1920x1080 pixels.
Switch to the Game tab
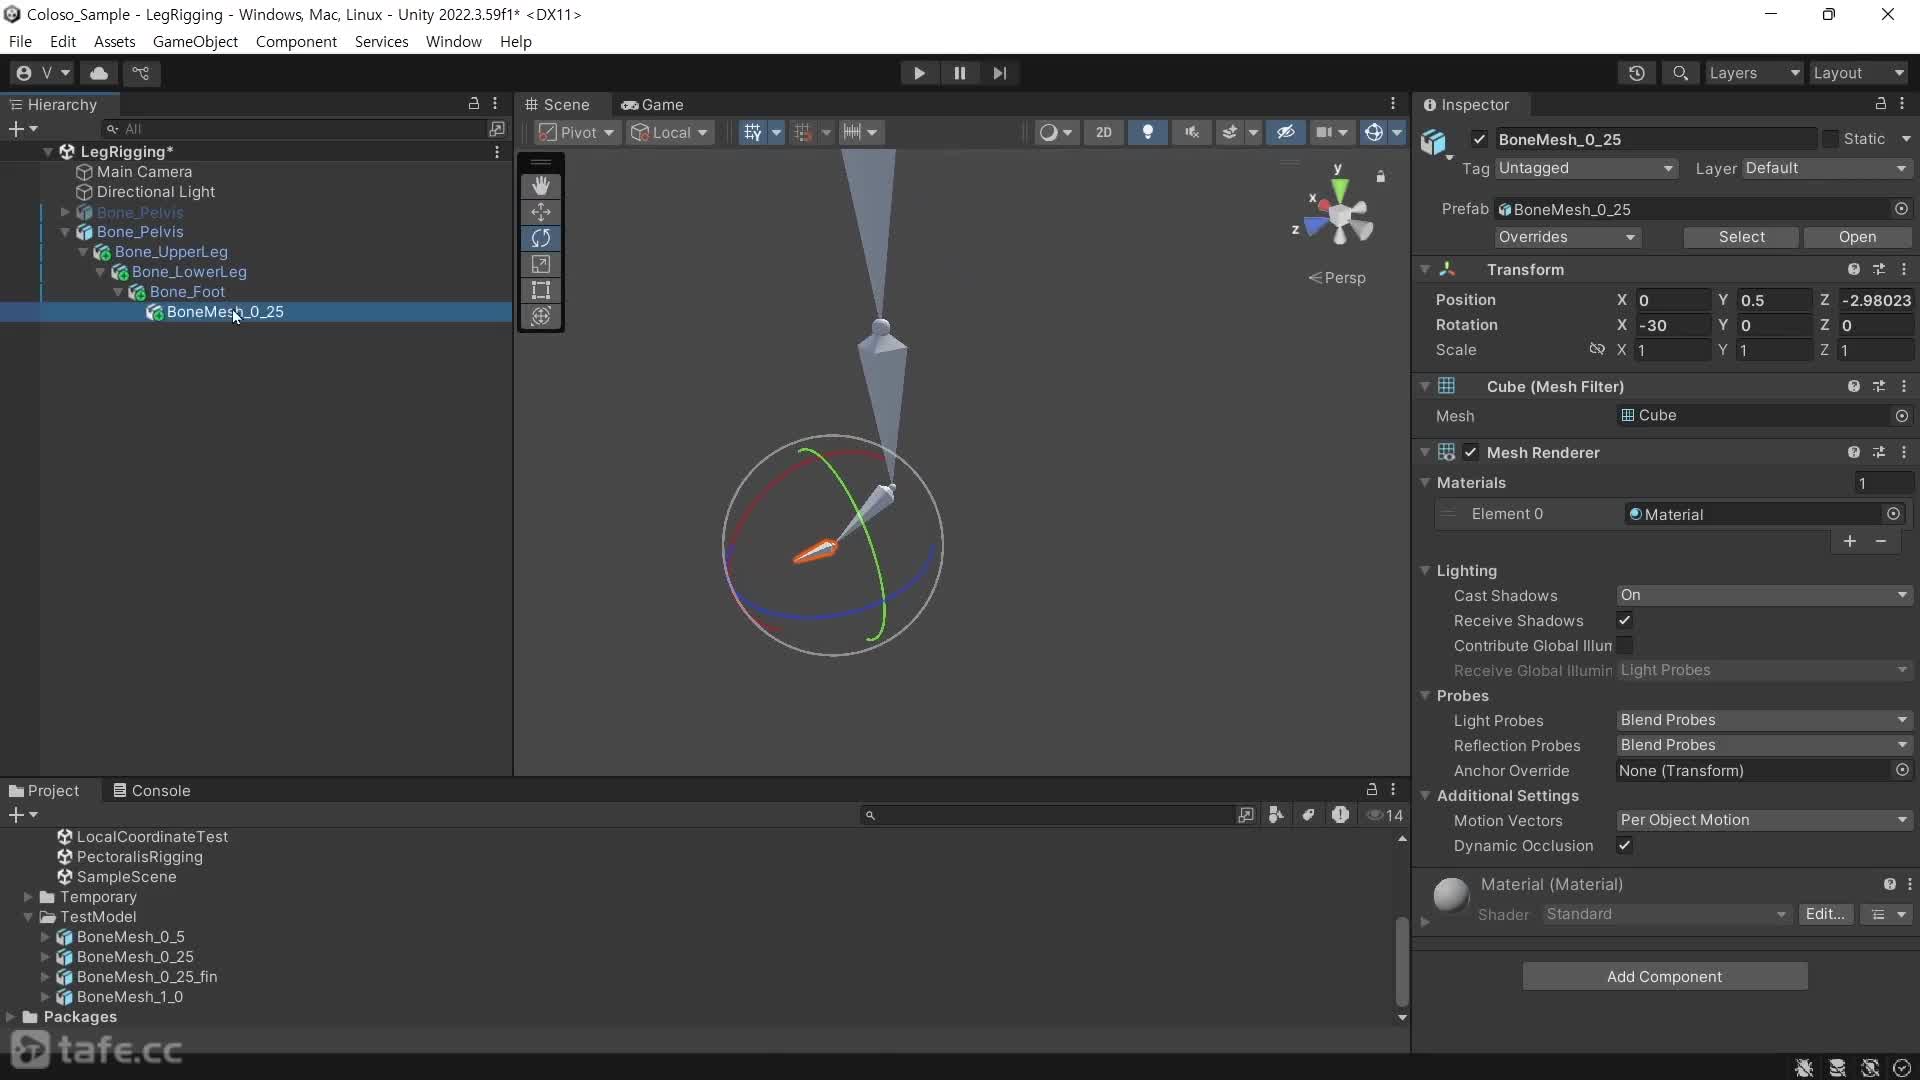[x=652, y=105]
